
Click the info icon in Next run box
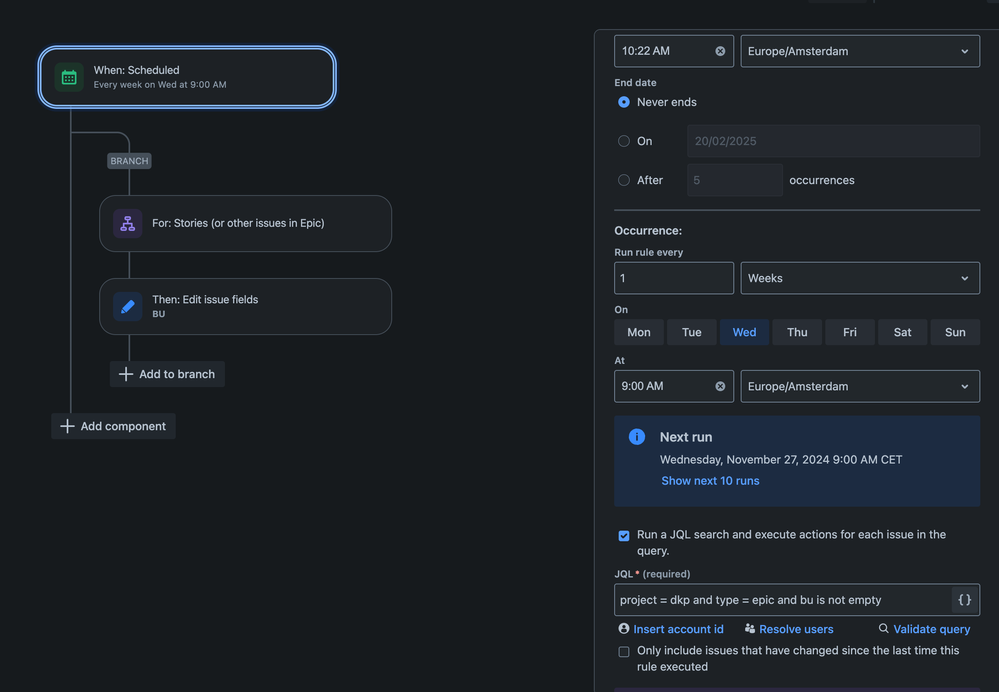click(636, 436)
